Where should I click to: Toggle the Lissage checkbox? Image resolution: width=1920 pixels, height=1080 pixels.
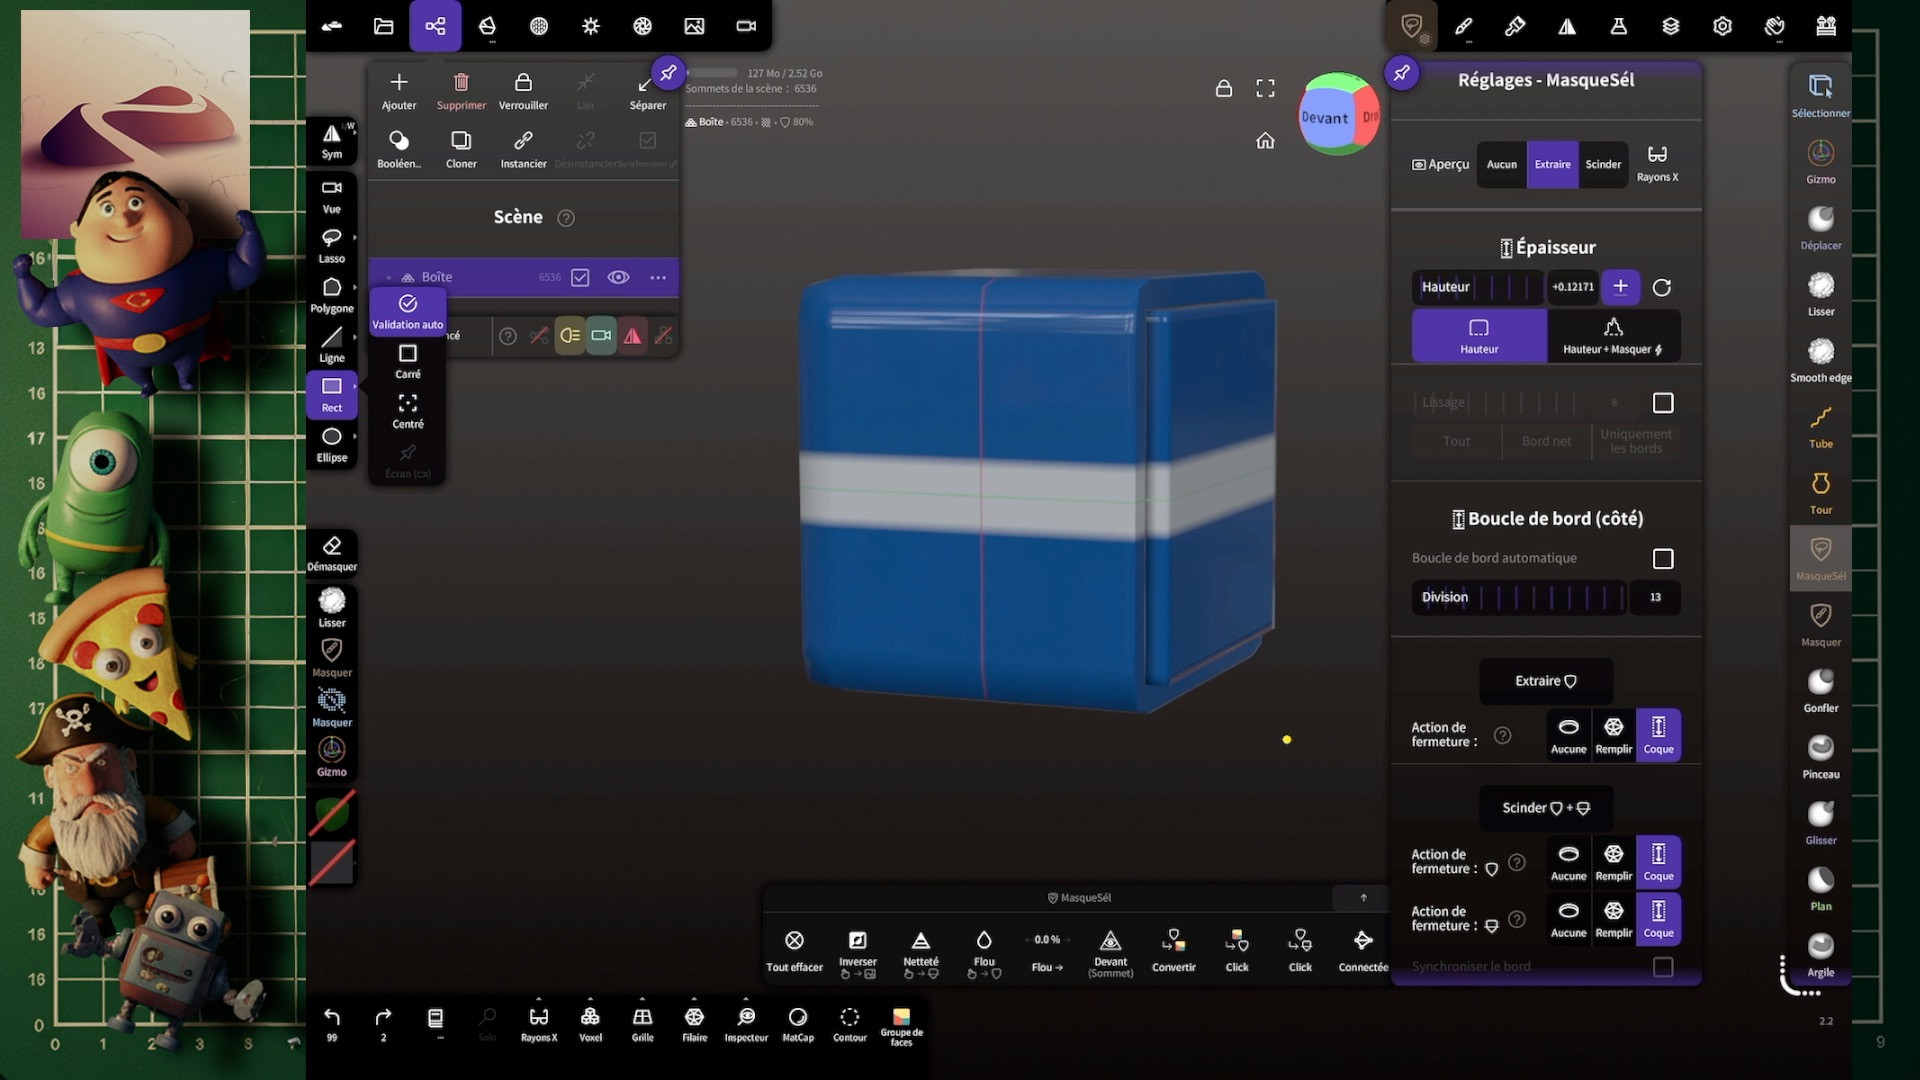point(1662,403)
